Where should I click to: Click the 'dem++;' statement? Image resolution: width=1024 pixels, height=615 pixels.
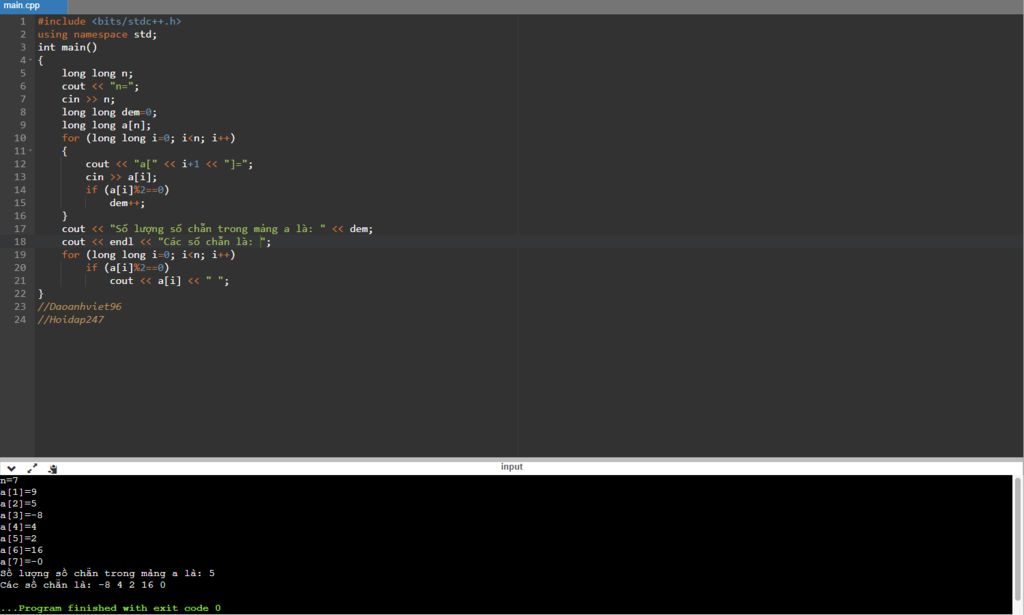127,203
